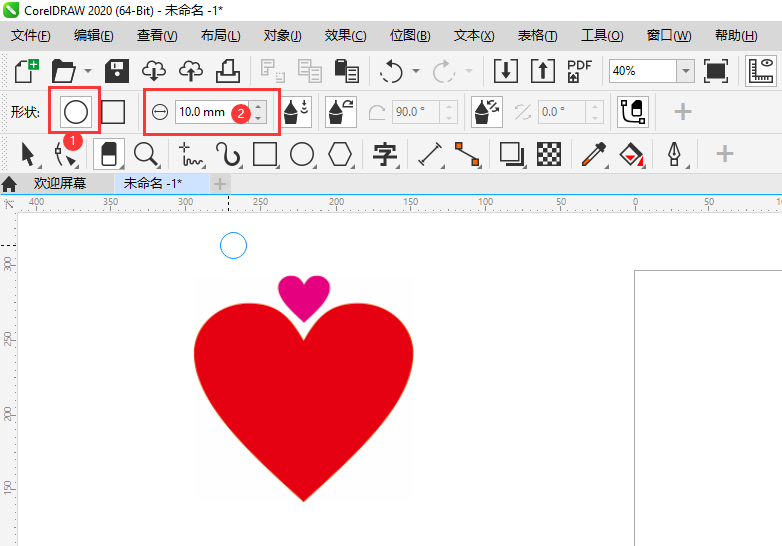Select the Zoom magnifier tool
782x546 pixels.
click(147, 154)
